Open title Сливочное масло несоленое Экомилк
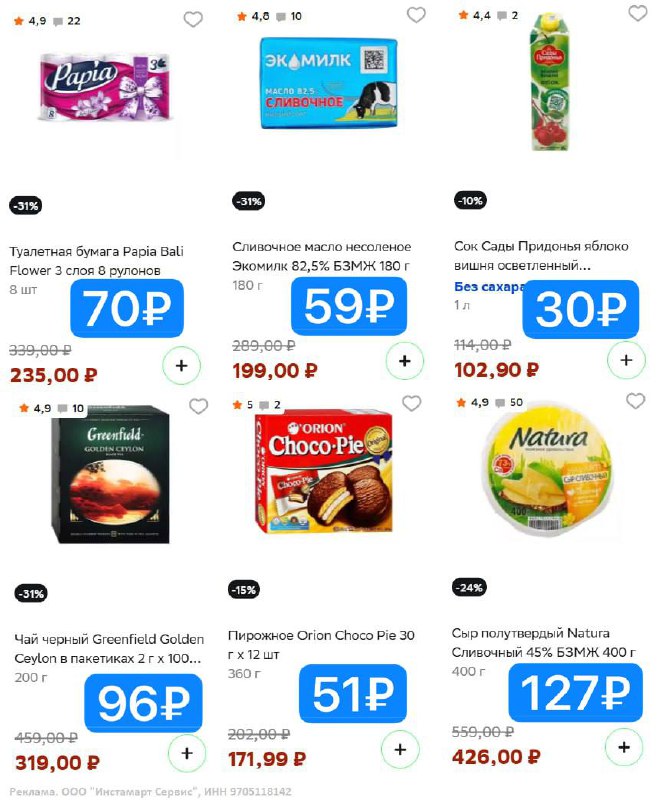 [321, 256]
